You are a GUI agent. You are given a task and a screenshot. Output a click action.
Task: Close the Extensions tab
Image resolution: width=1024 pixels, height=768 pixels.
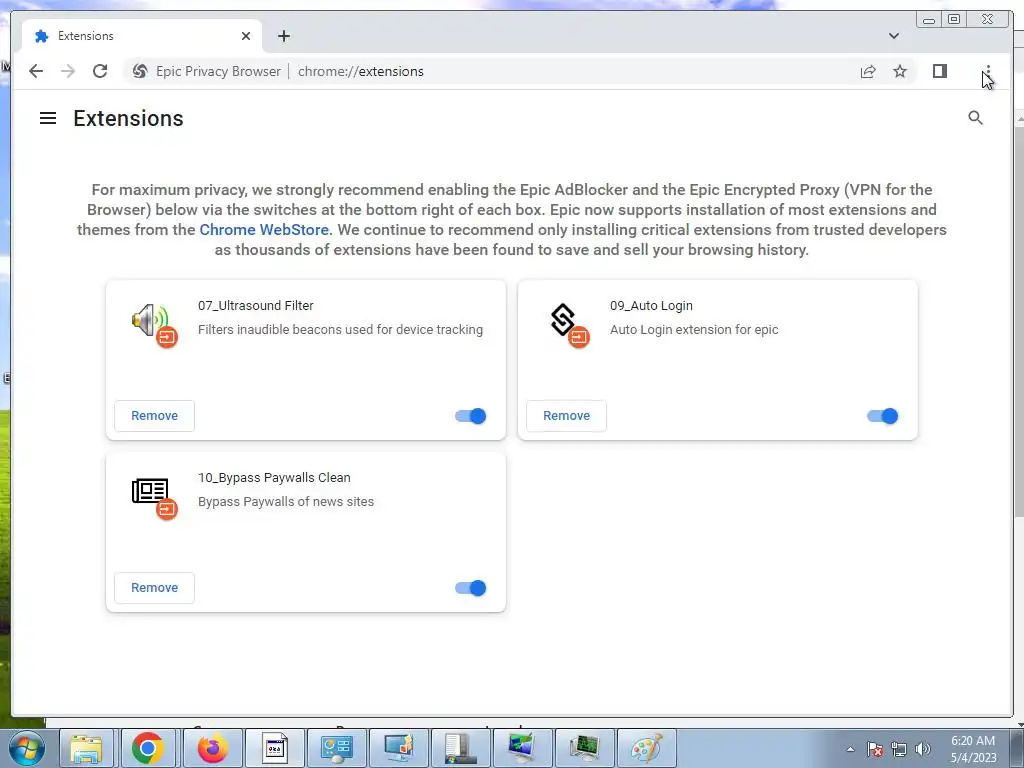click(x=246, y=36)
